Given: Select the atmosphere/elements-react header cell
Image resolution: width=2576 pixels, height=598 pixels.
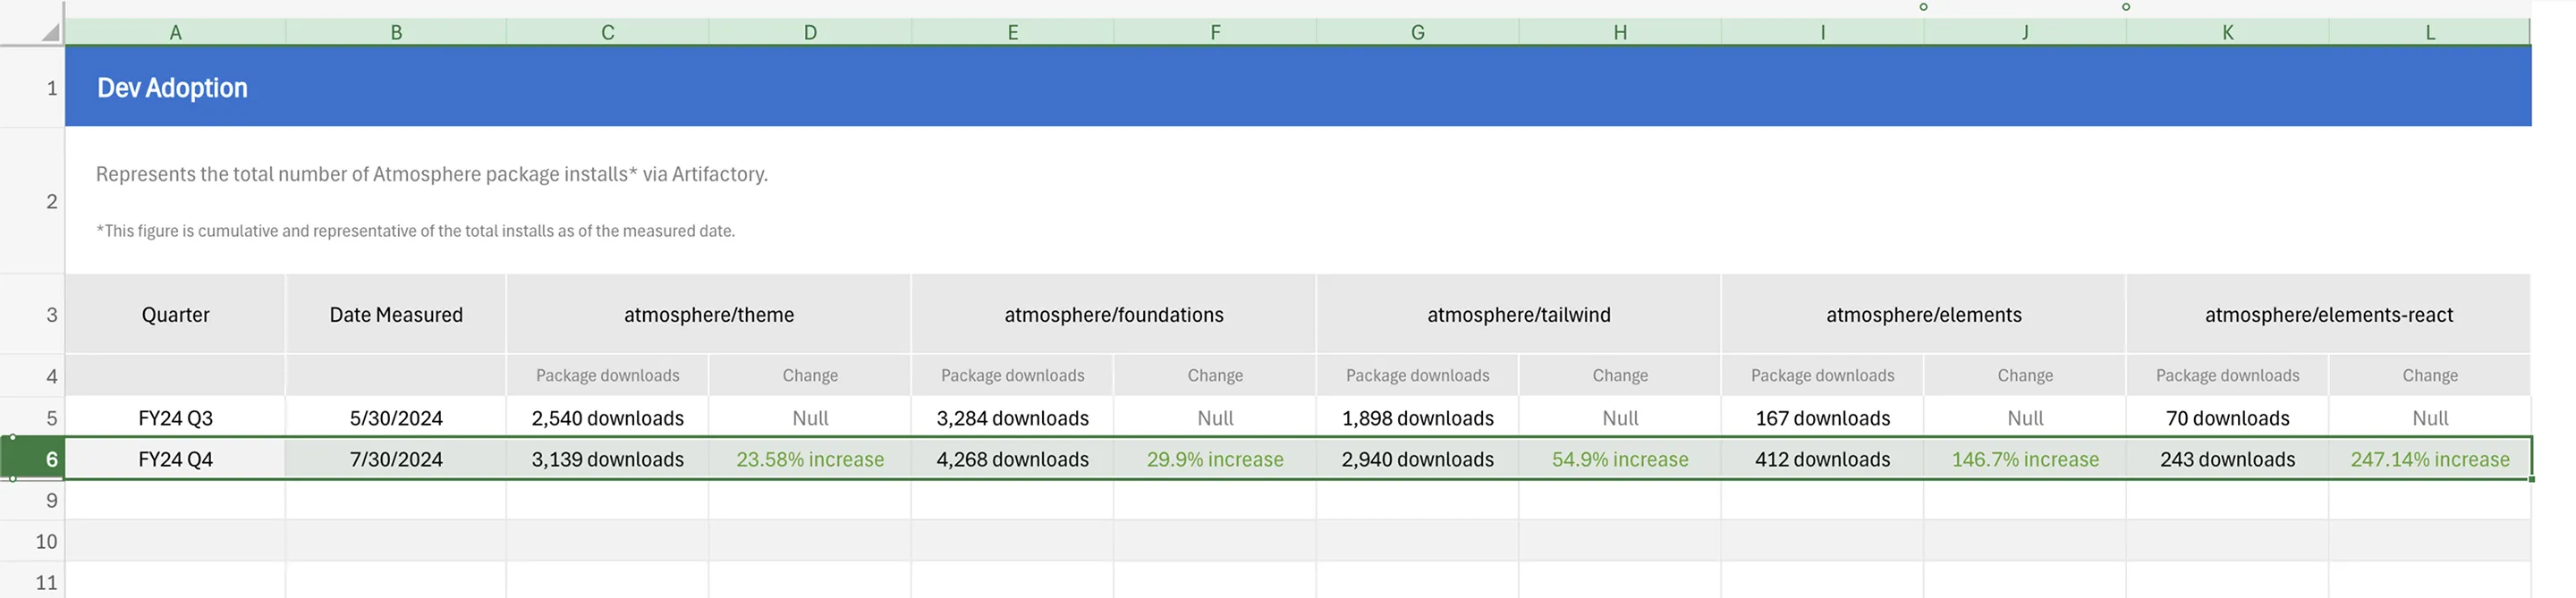Looking at the screenshot, I should click(x=2328, y=315).
